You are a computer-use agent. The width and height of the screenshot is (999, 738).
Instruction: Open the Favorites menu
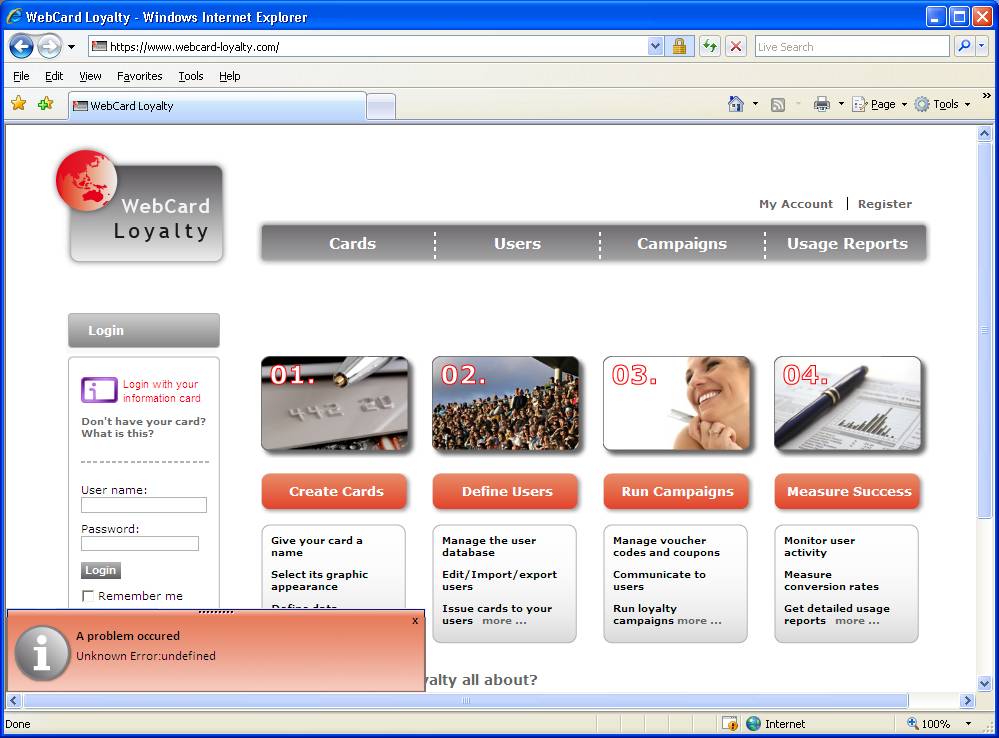point(140,76)
